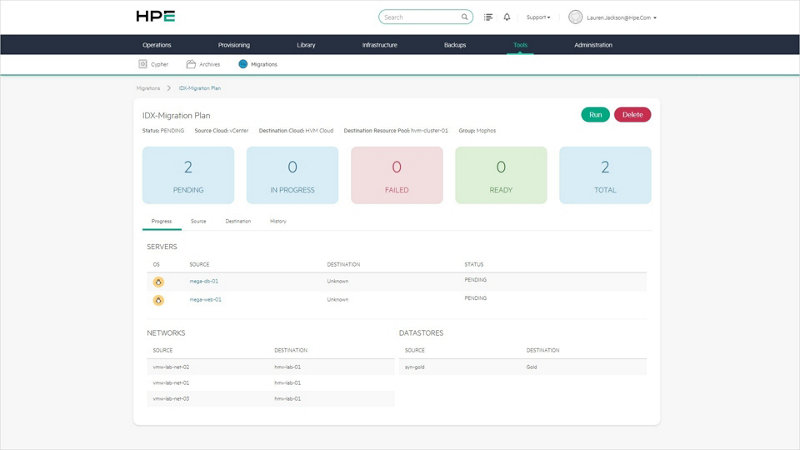
Task: Open the Tools menu
Action: [x=520, y=45]
